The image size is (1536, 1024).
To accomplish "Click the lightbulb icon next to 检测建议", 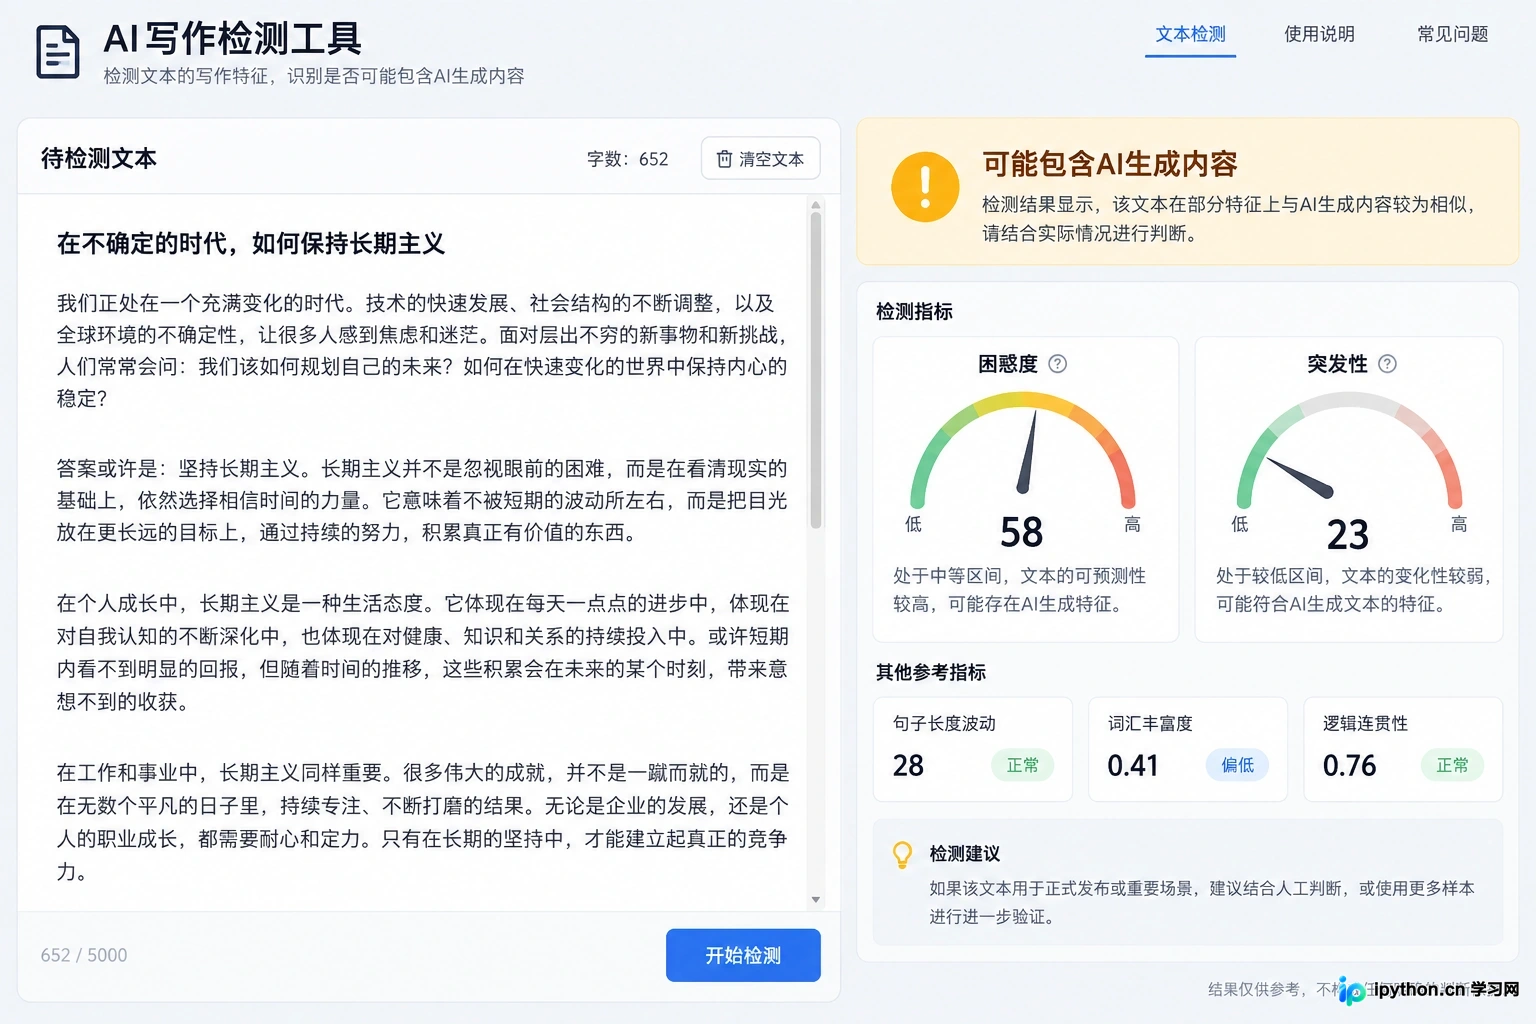I will point(902,854).
